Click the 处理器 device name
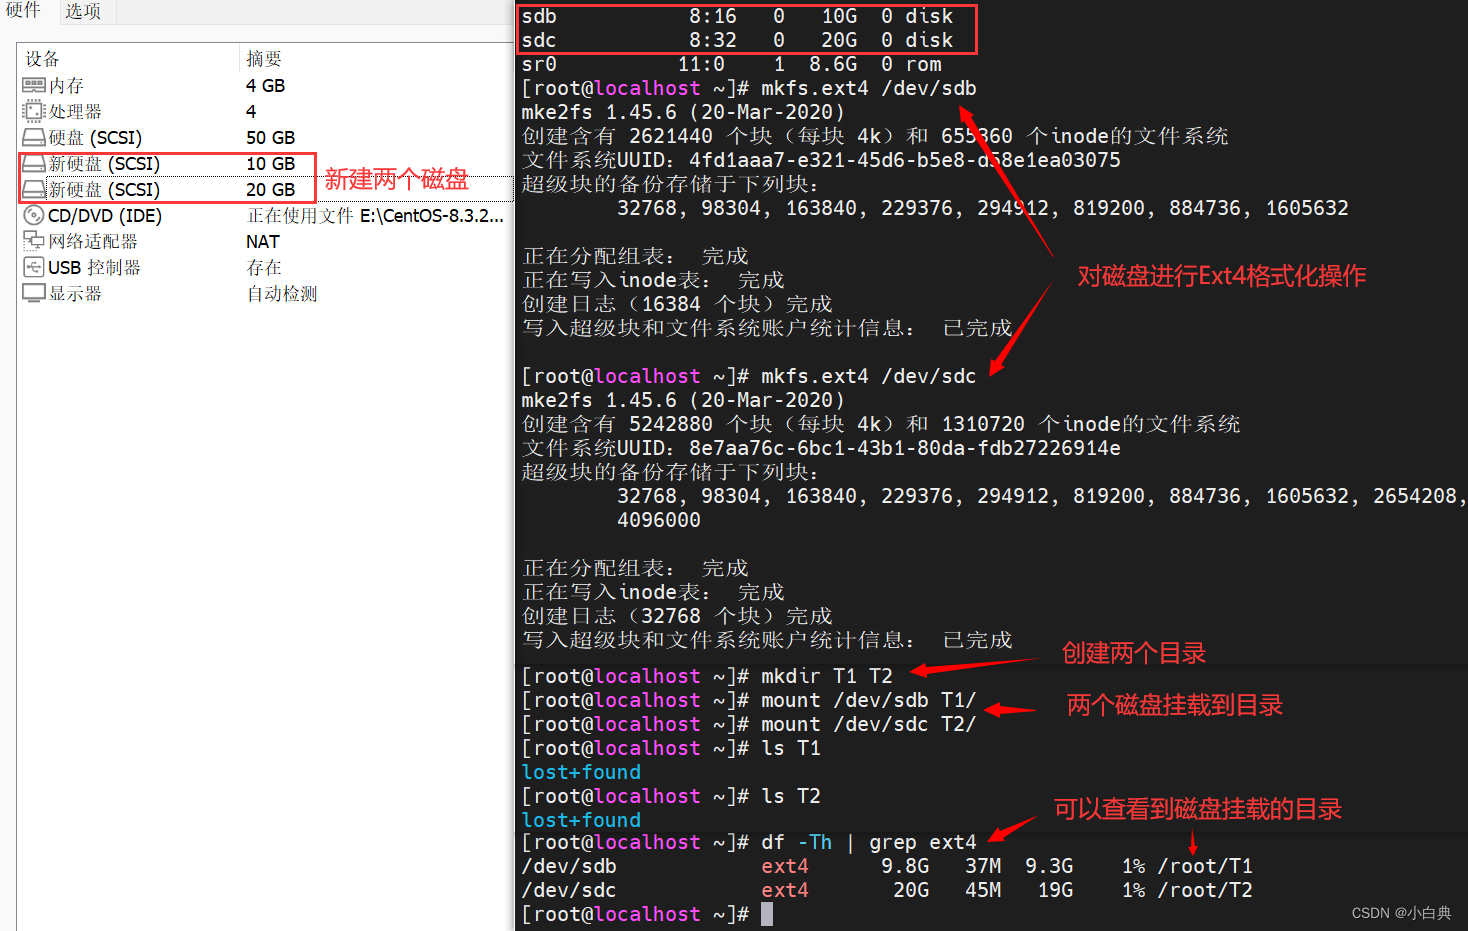This screenshot has height=931, width=1468. point(75,112)
